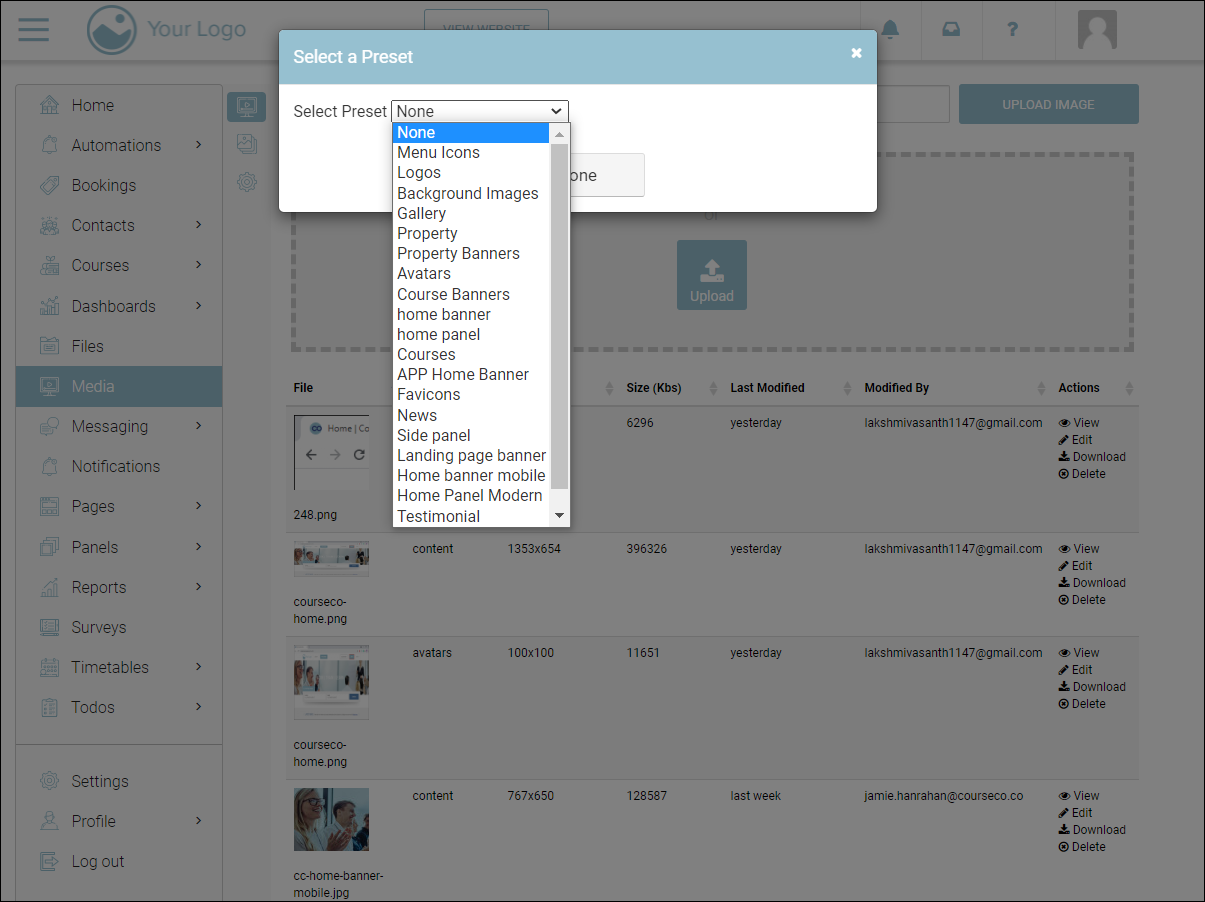Image resolution: width=1205 pixels, height=902 pixels.
Task: Open the inbox tray icon
Action: (x=951, y=29)
